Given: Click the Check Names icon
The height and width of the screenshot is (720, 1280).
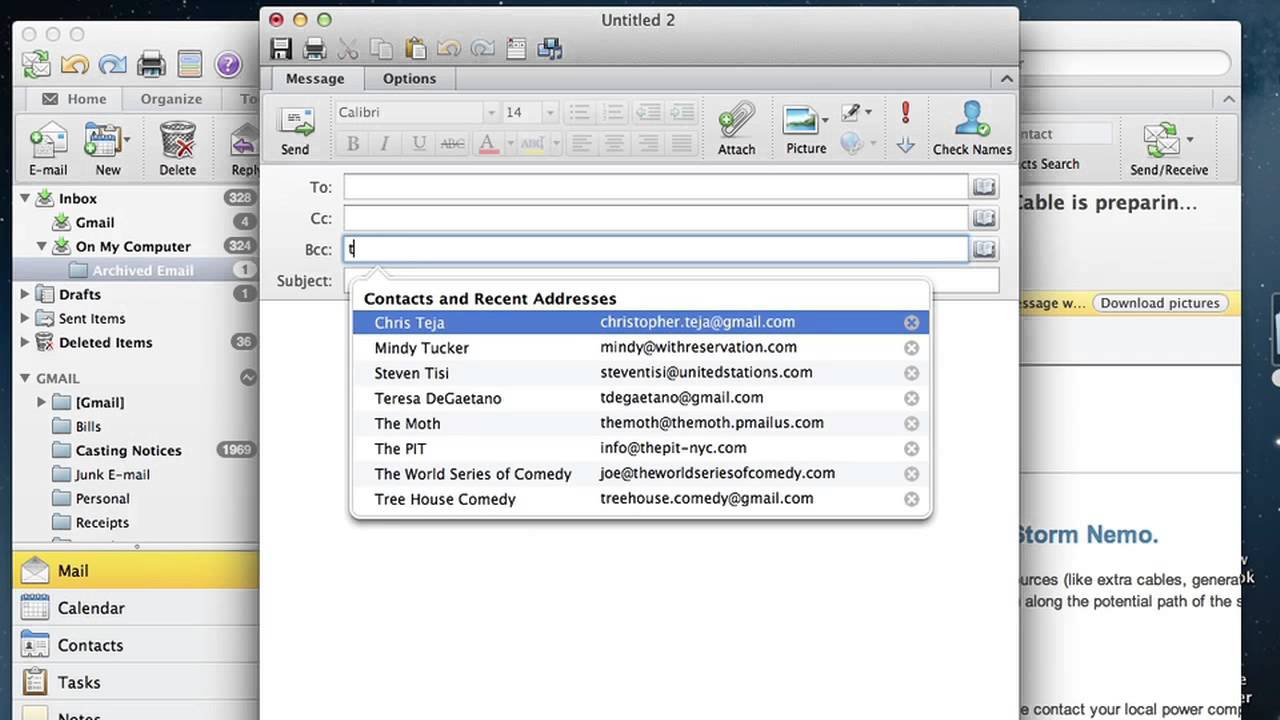Looking at the screenshot, I should click(x=971, y=130).
